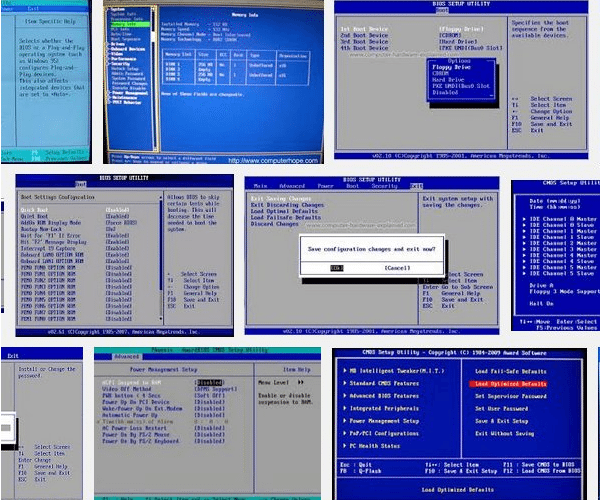Screen dimensions: 600x500
Task: Select Bootup Num-Lock setting
Action: [x=40, y=229]
